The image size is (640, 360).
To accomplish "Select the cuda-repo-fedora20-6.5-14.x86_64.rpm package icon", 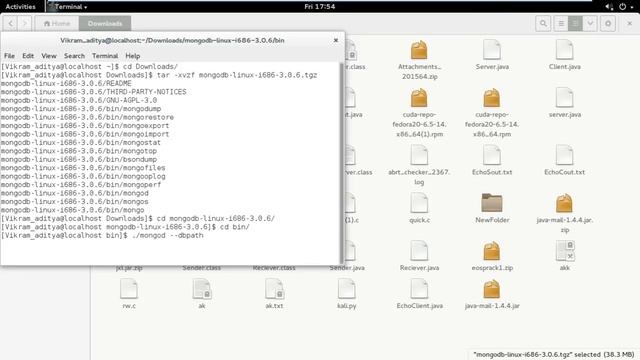I will 492,98.
